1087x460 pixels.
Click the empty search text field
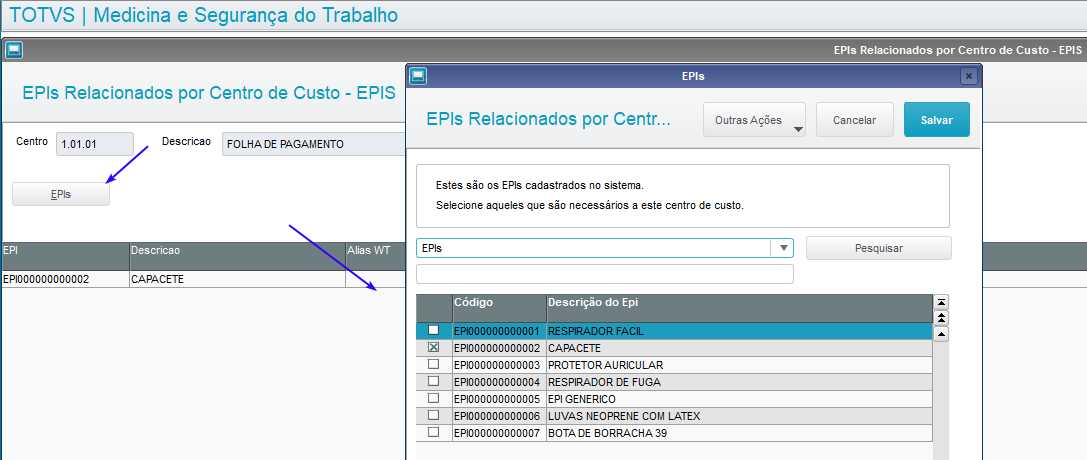[605, 274]
